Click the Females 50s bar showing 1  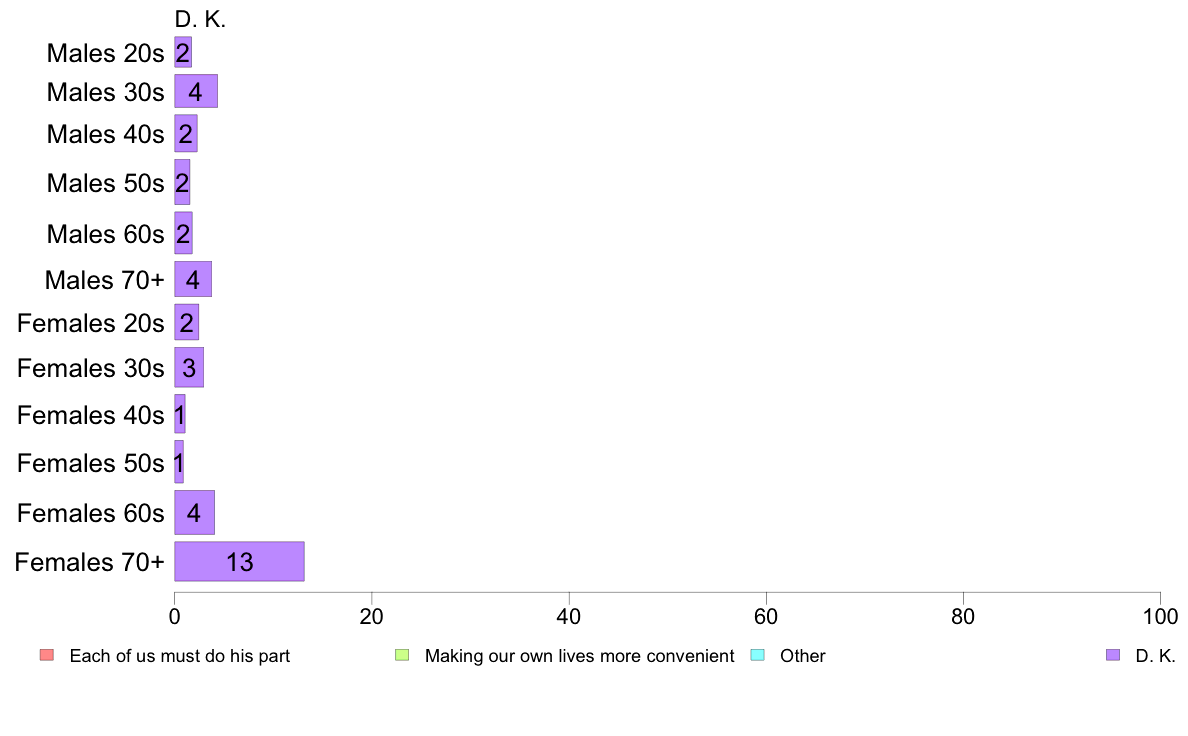pyautogui.click(x=179, y=462)
